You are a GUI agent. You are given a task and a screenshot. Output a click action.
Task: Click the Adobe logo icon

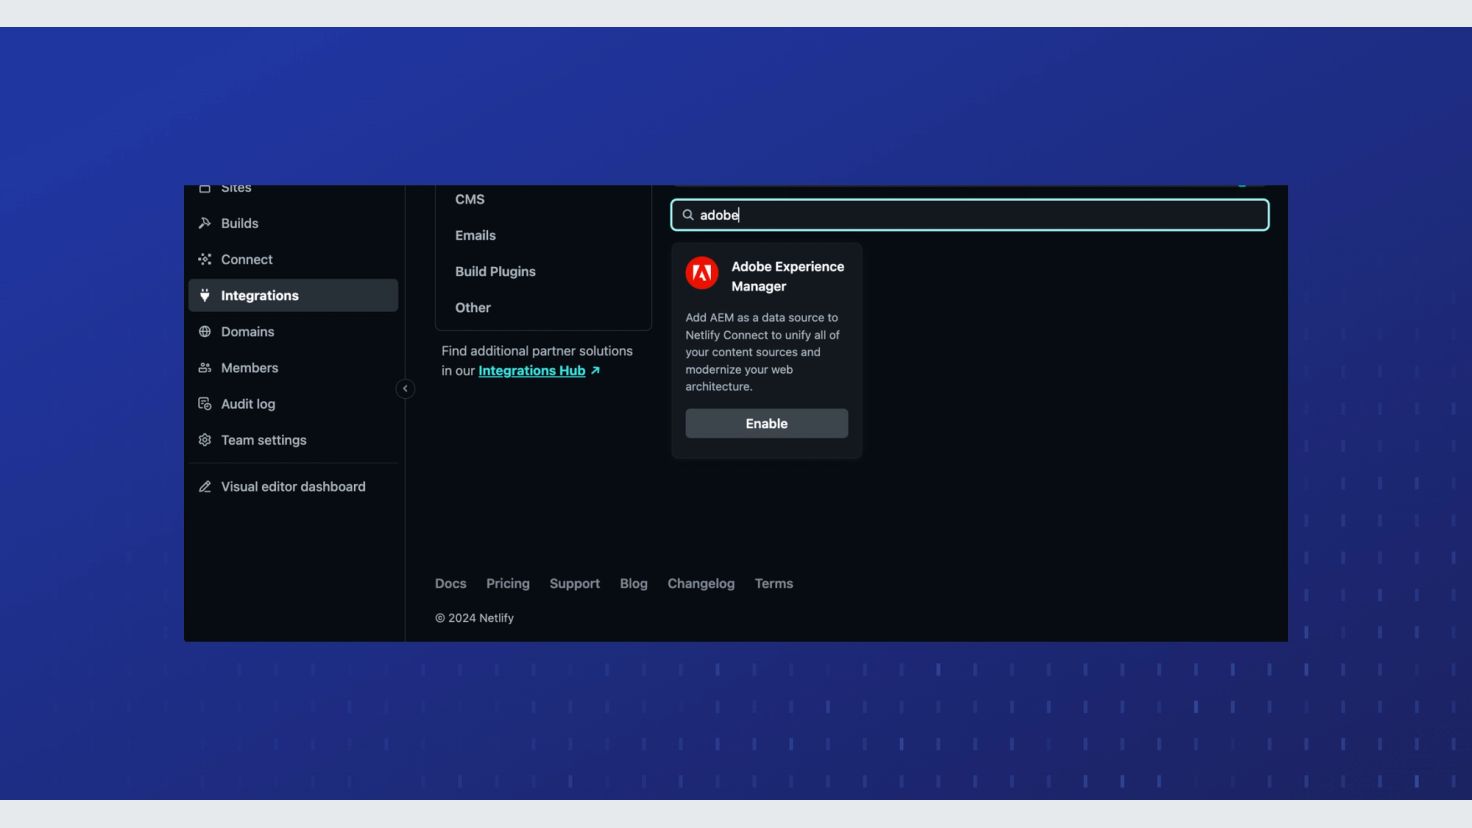[x=702, y=273]
